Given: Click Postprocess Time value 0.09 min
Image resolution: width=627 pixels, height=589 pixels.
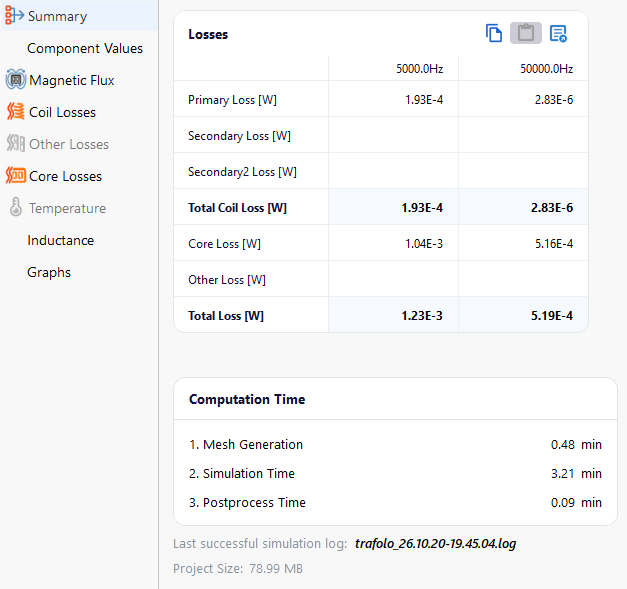Looking at the screenshot, I should 576,503.
